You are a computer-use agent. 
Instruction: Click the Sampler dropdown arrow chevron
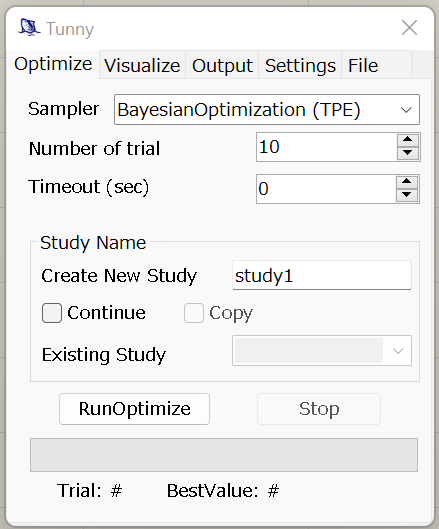click(406, 110)
